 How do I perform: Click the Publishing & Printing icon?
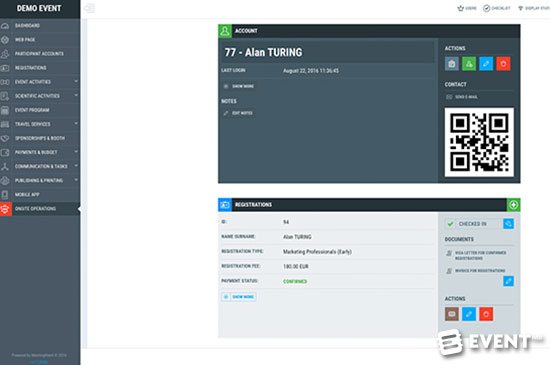point(5,181)
